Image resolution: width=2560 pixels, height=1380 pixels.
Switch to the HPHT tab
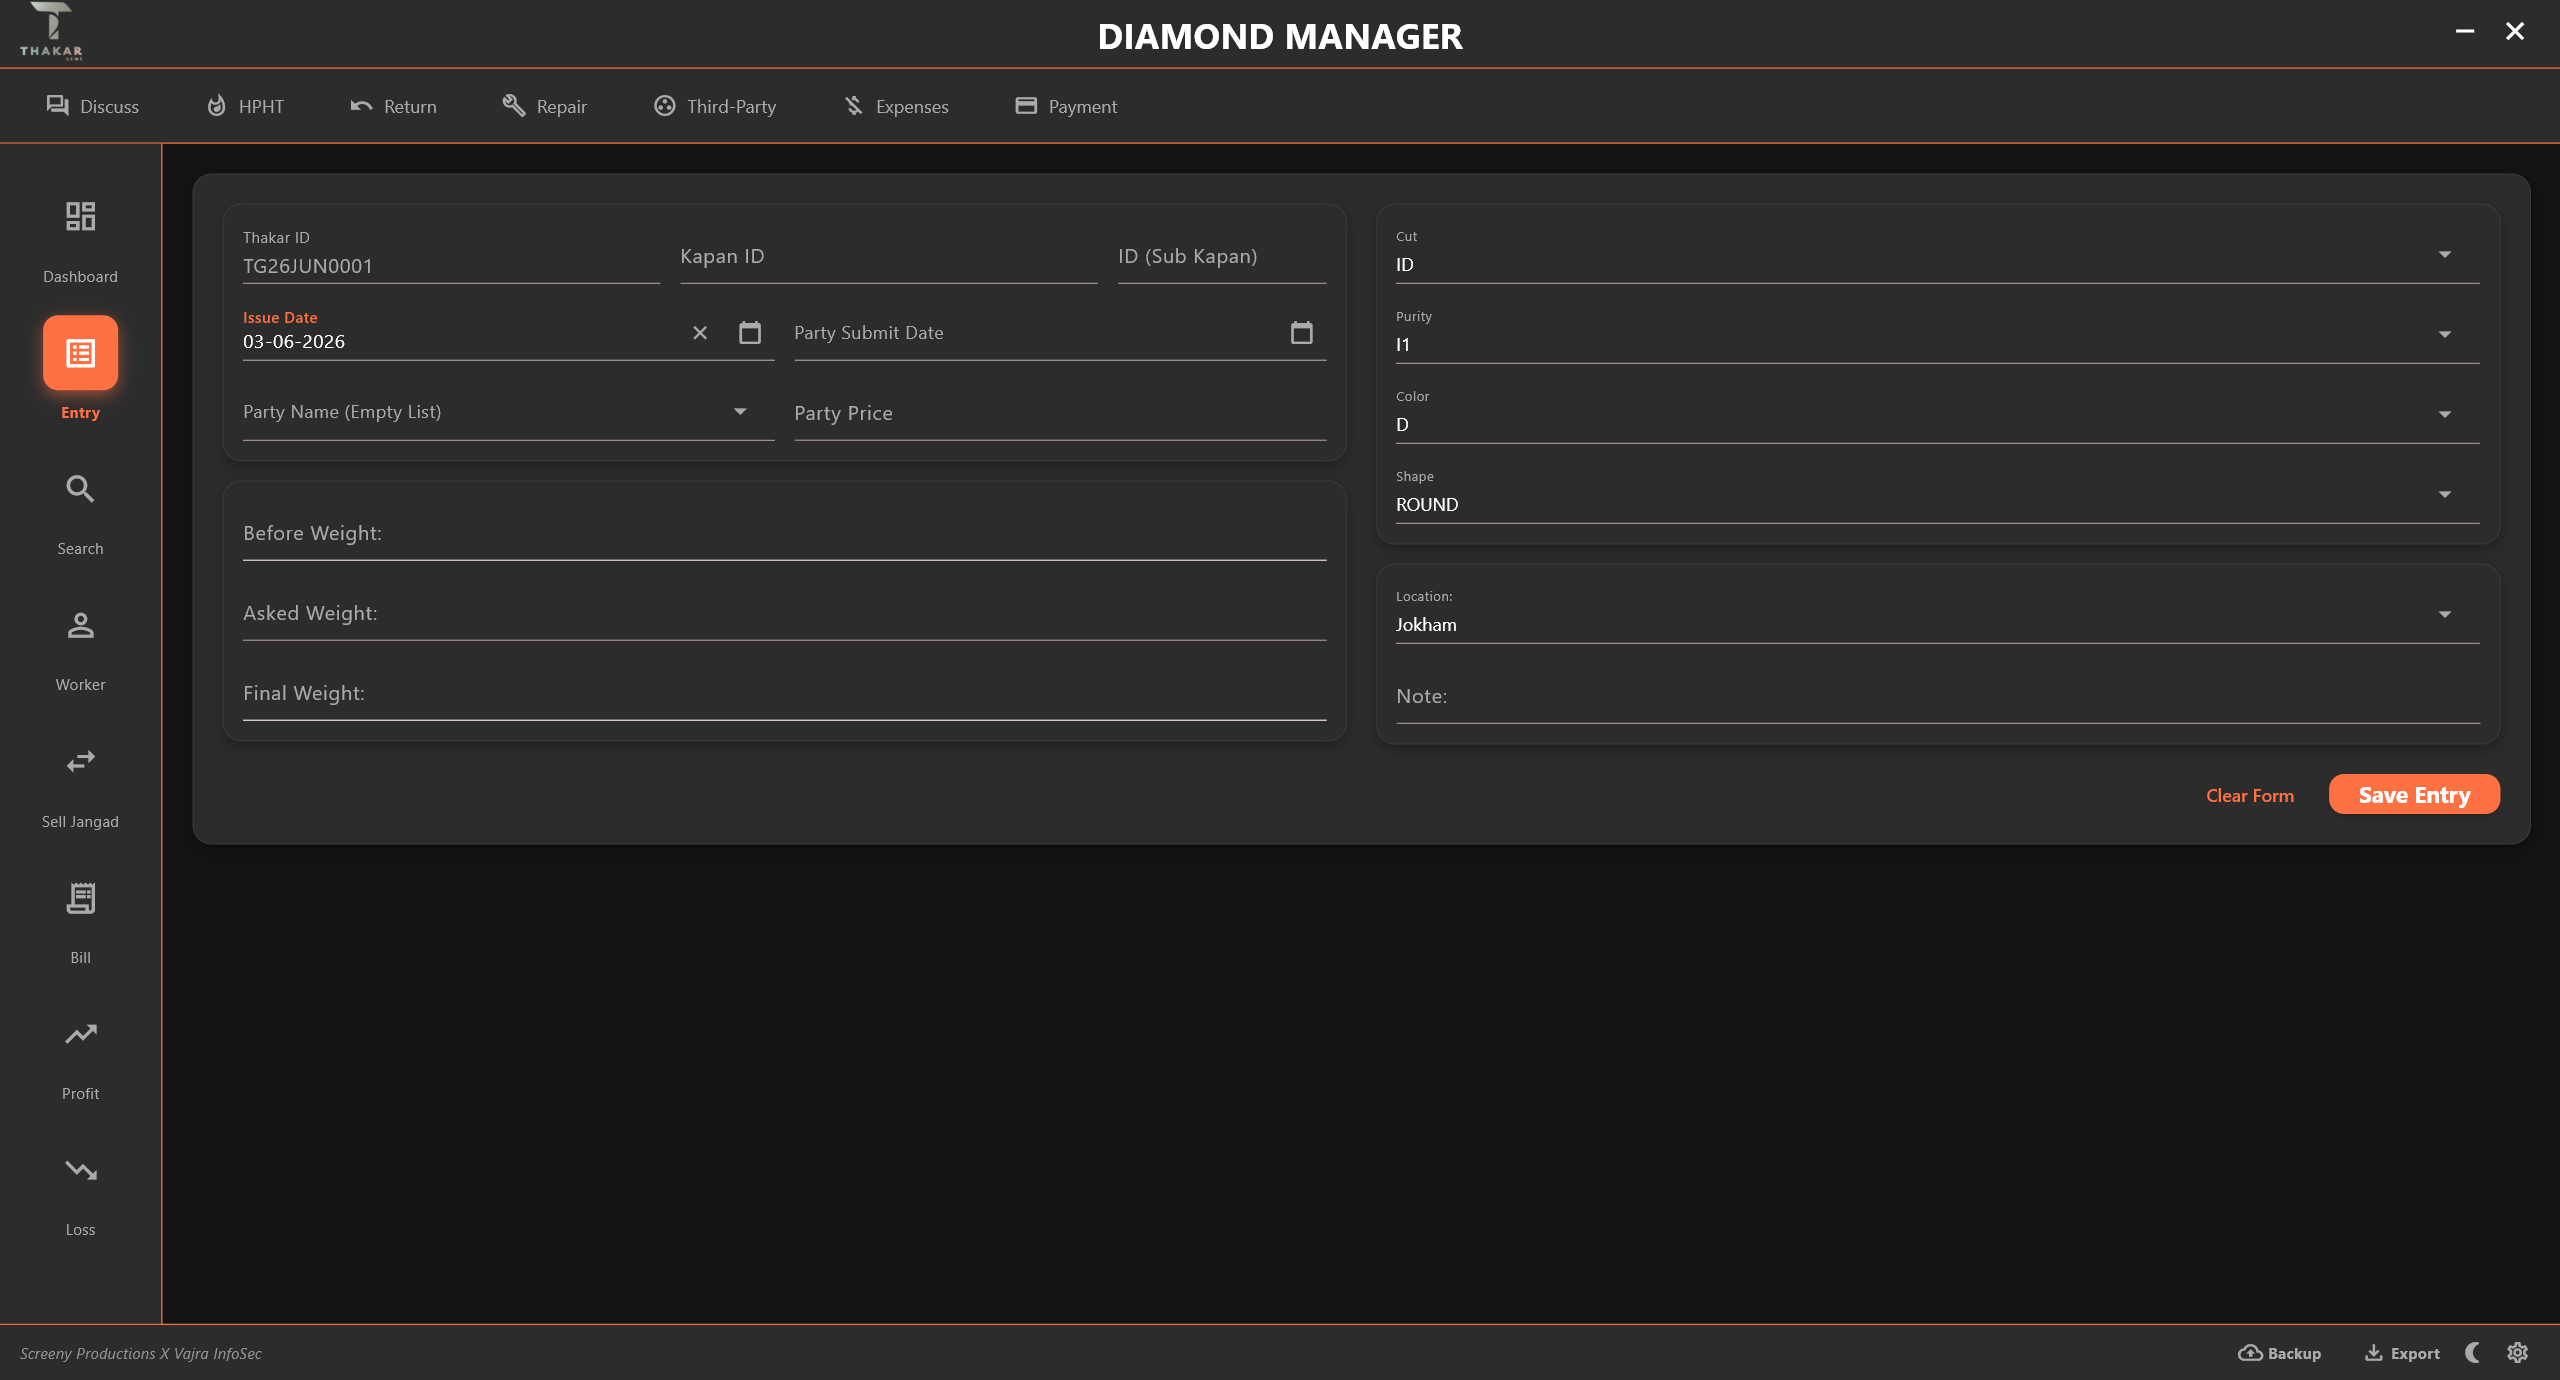(245, 106)
